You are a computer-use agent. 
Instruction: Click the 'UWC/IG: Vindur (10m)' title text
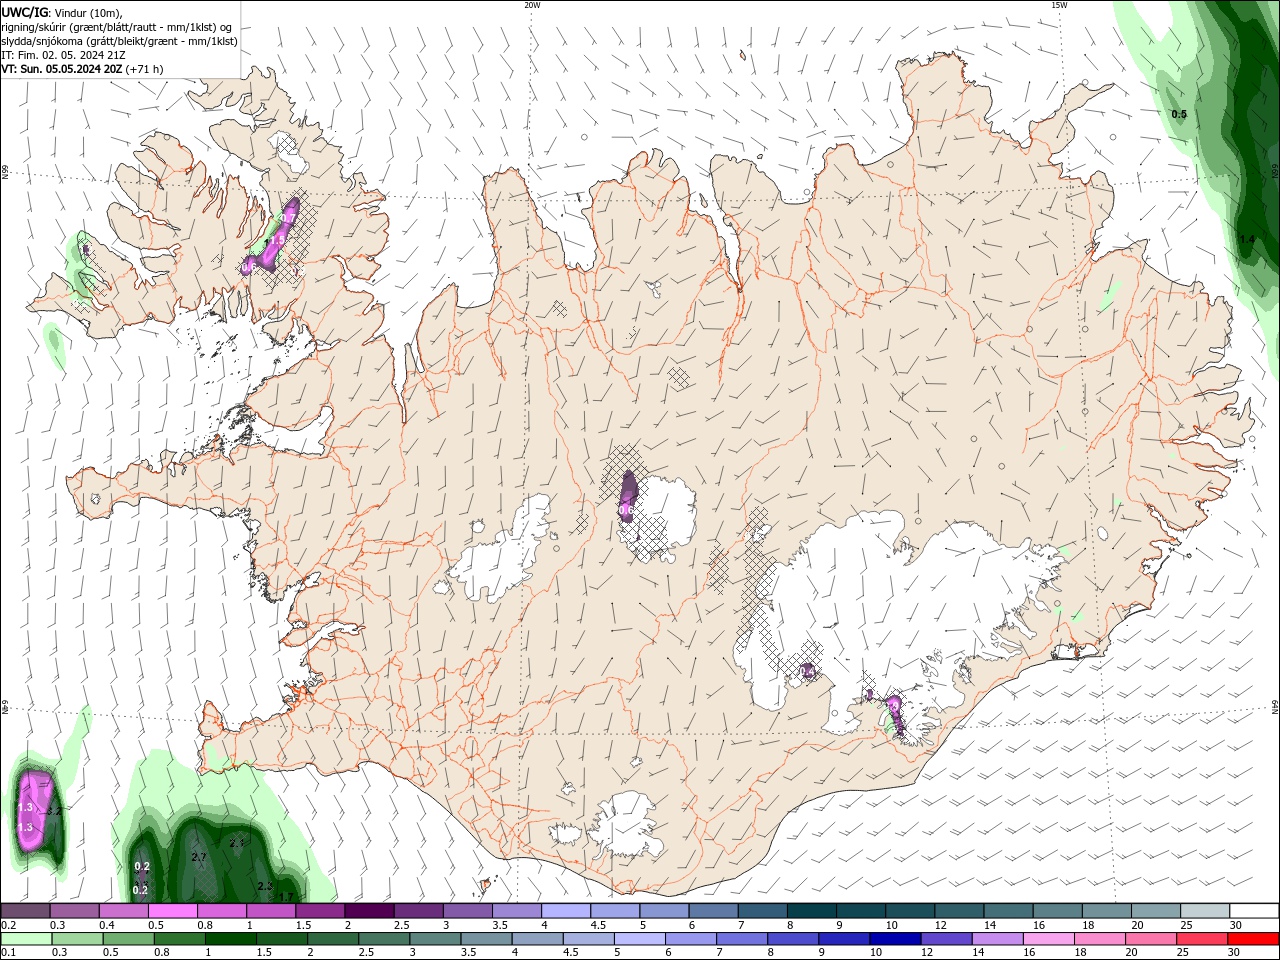coord(60,12)
